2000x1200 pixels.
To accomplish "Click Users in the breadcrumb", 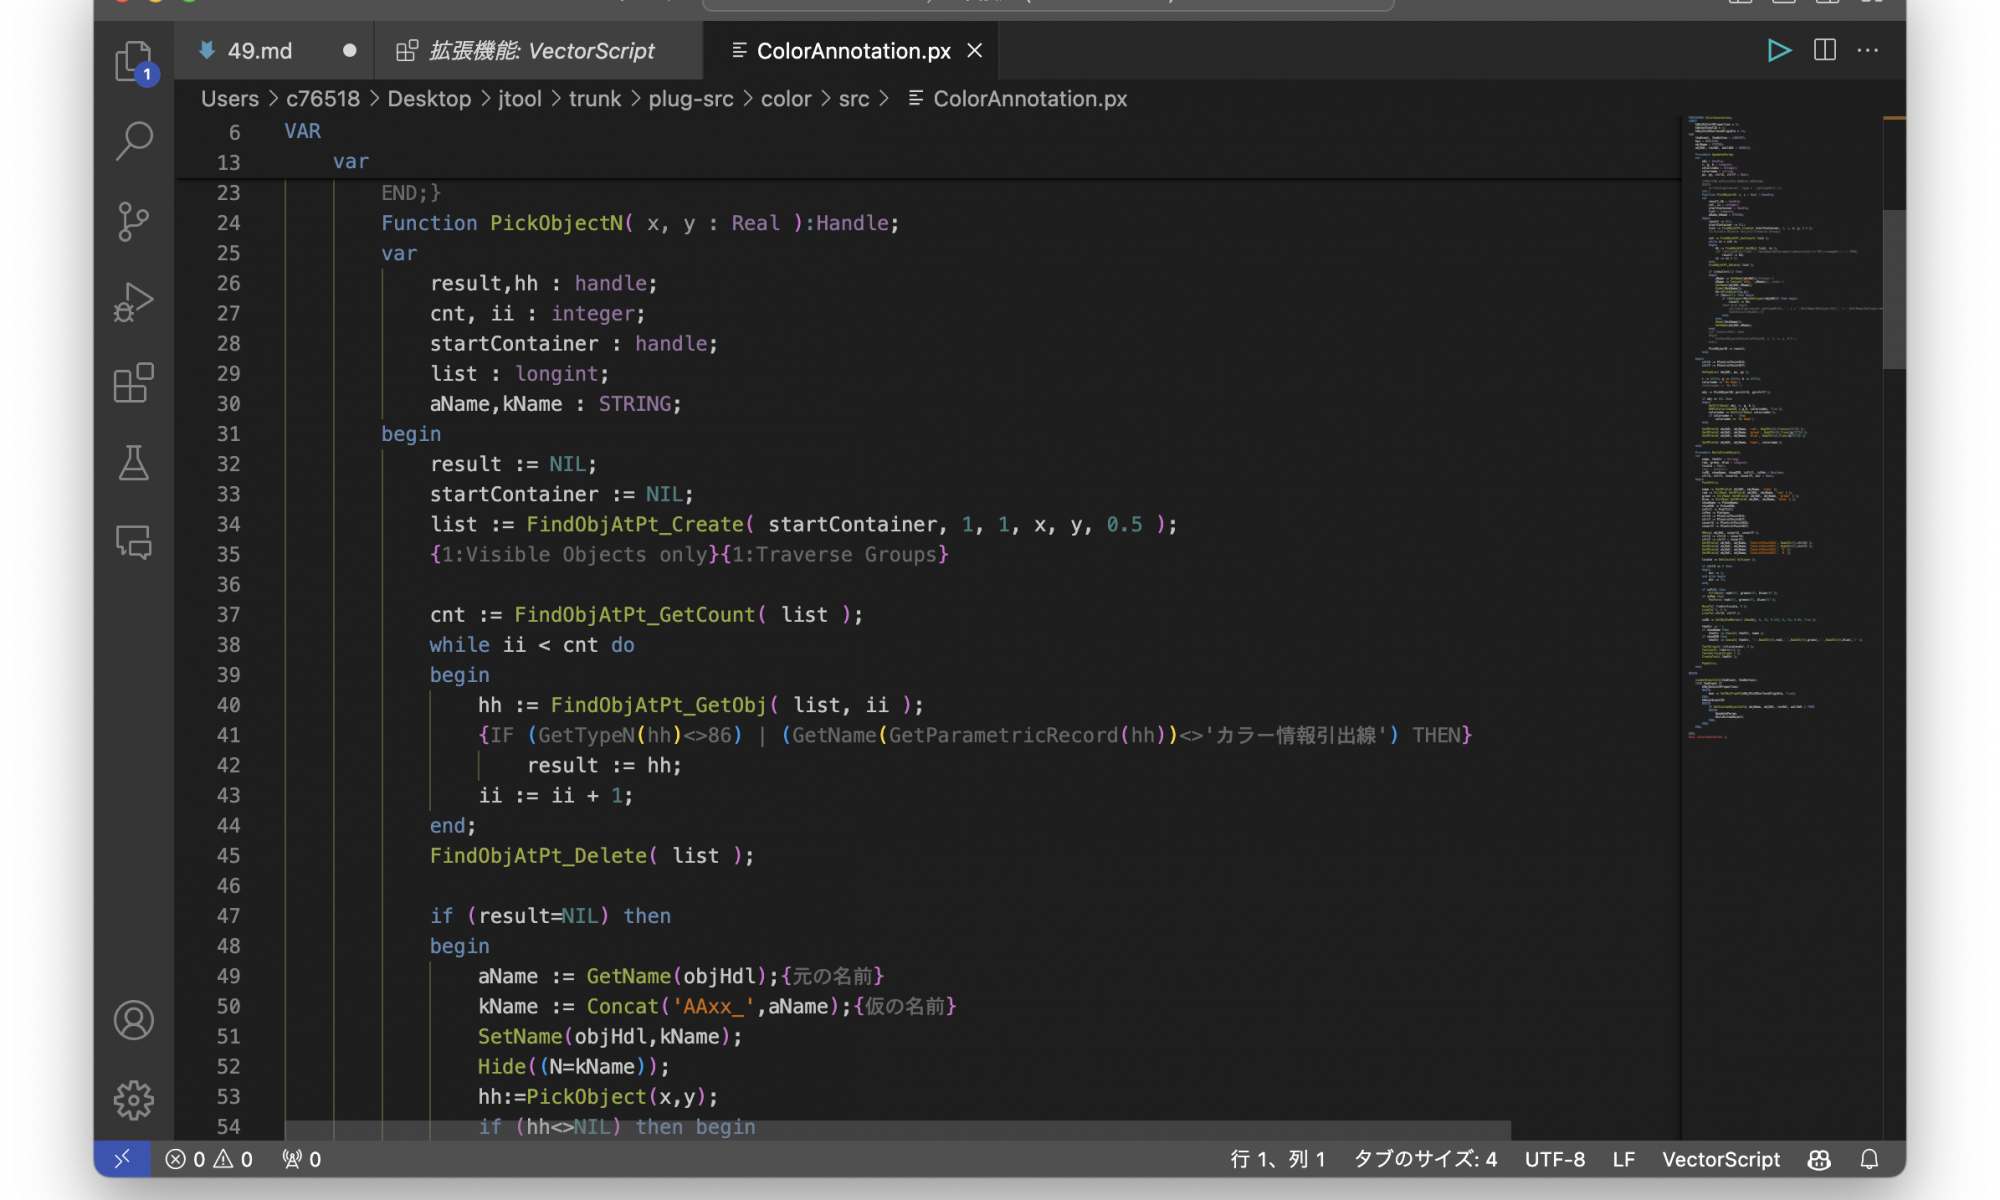I will point(229,99).
